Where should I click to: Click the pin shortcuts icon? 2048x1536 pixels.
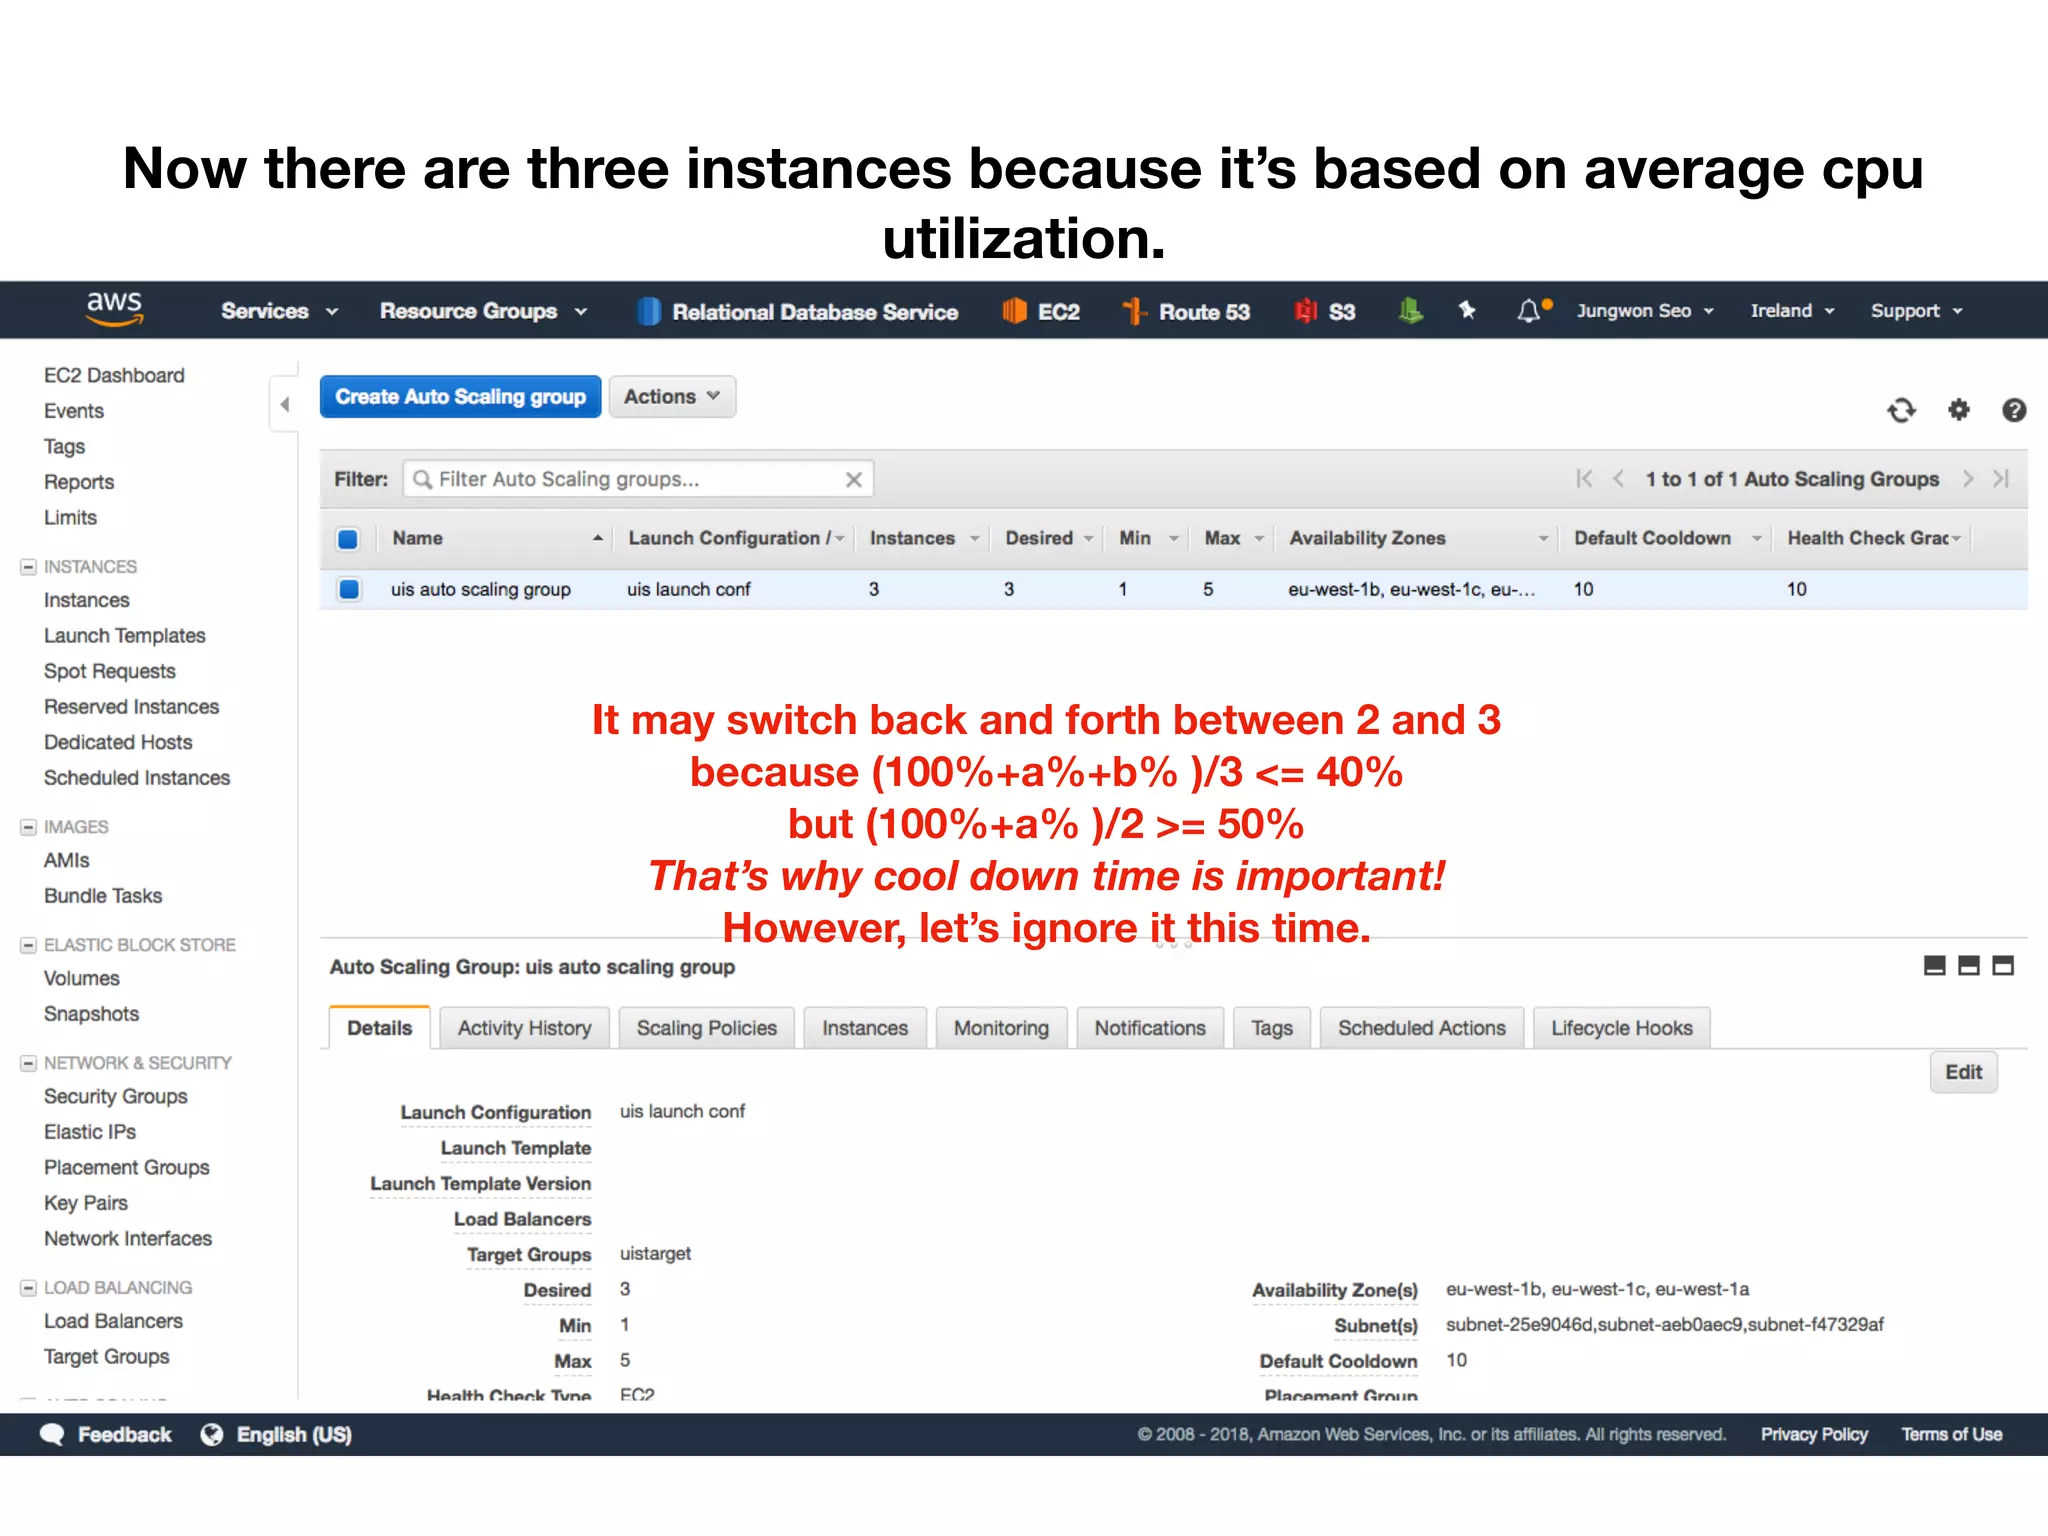click(x=1467, y=310)
